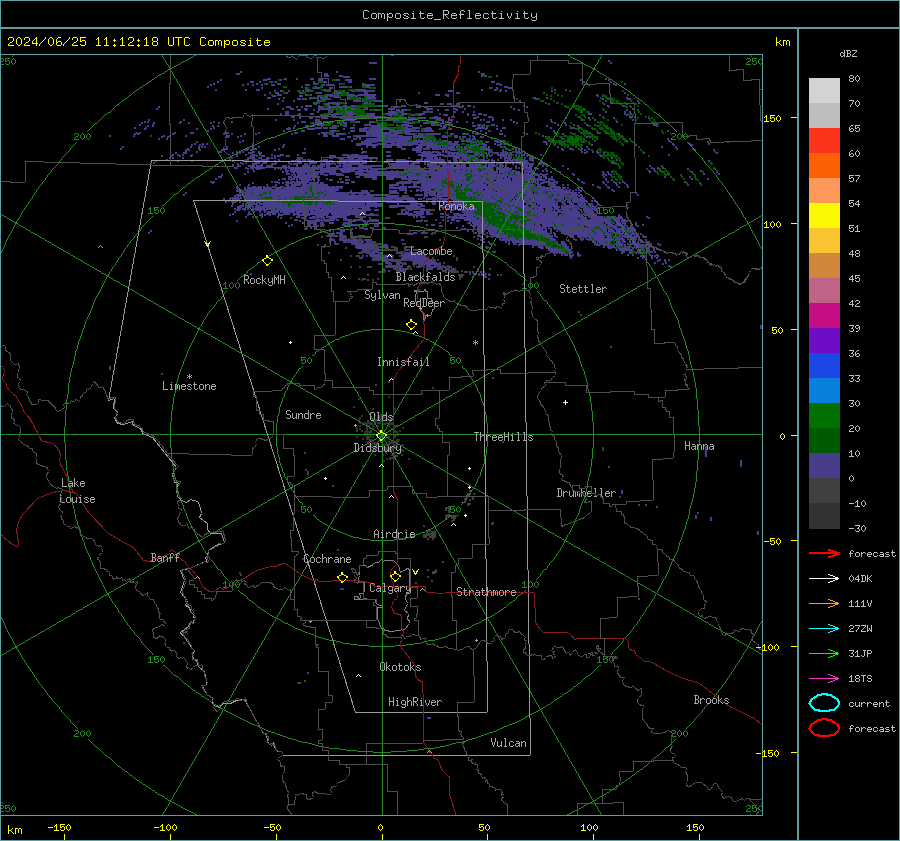
Task: Click the Brooks city label
Action: tap(711, 700)
